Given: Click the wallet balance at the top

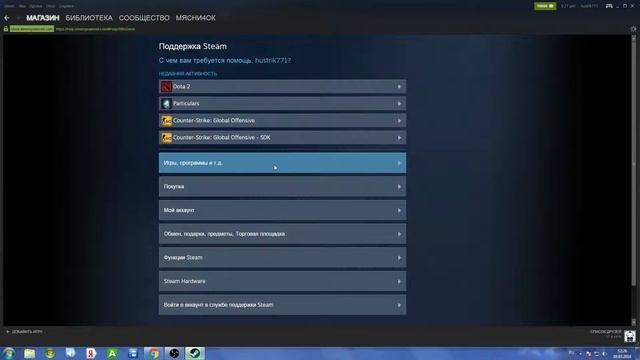Looking at the screenshot, I should 568,6.
